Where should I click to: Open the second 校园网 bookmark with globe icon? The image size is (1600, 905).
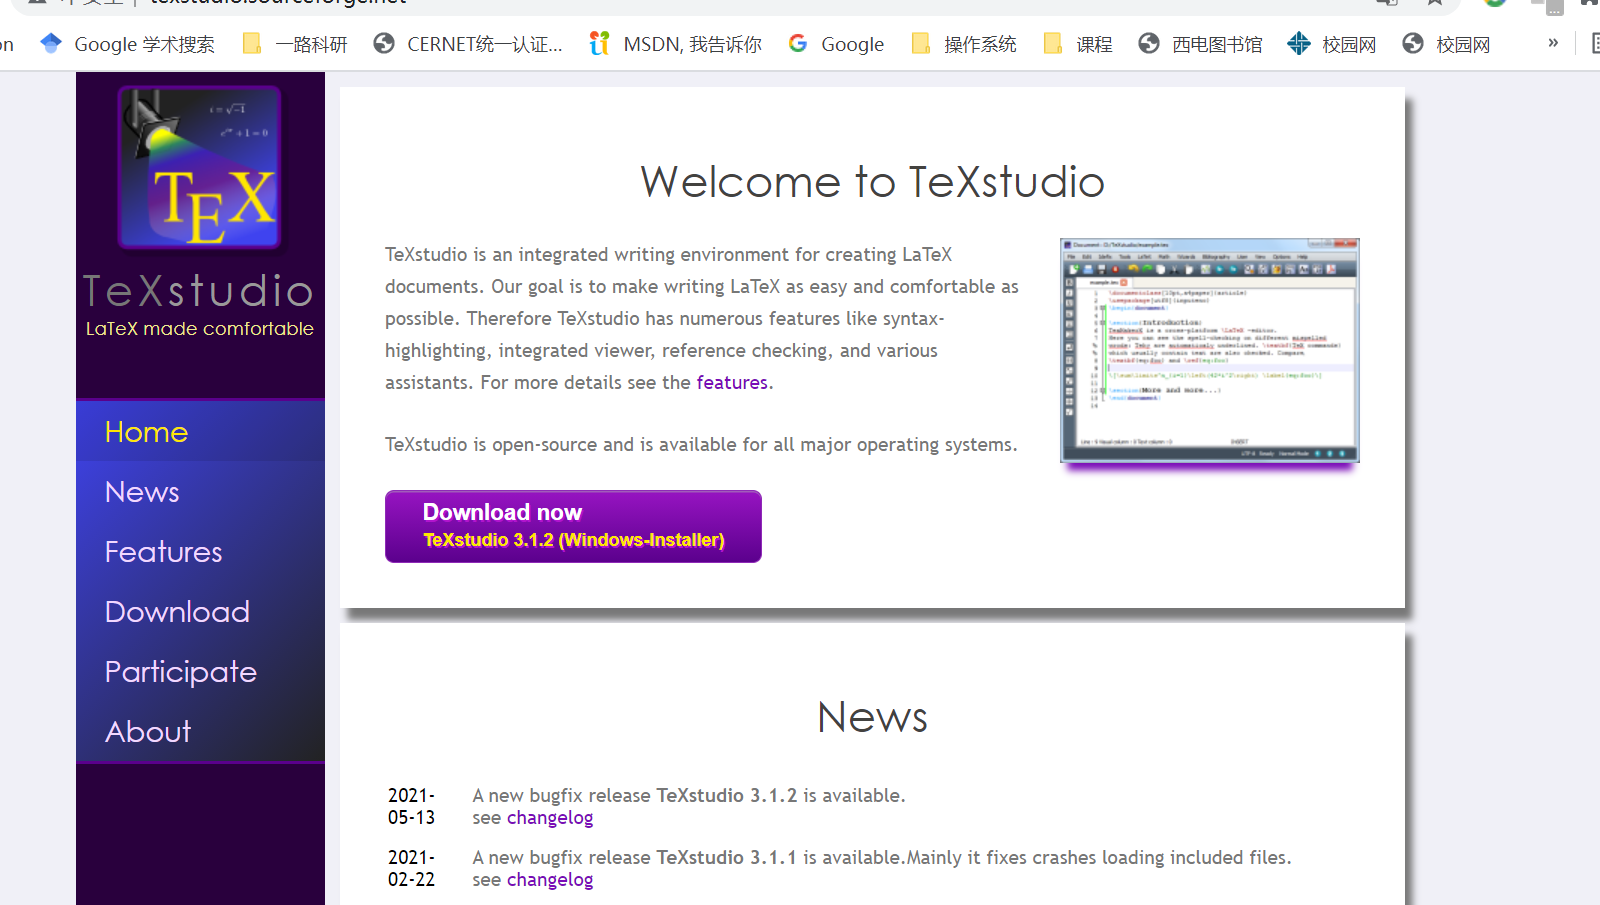click(x=1446, y=44)
